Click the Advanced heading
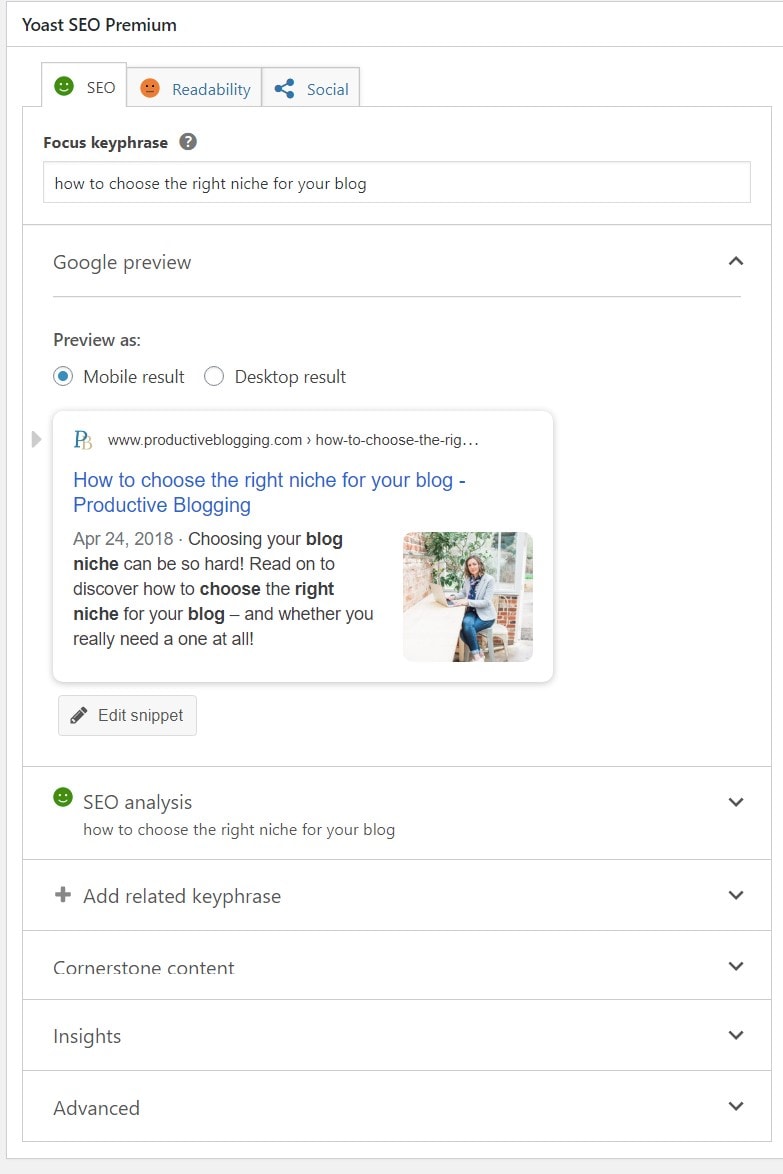The width and height of the screenshot is (783, 1174). tap(97, 1107)
